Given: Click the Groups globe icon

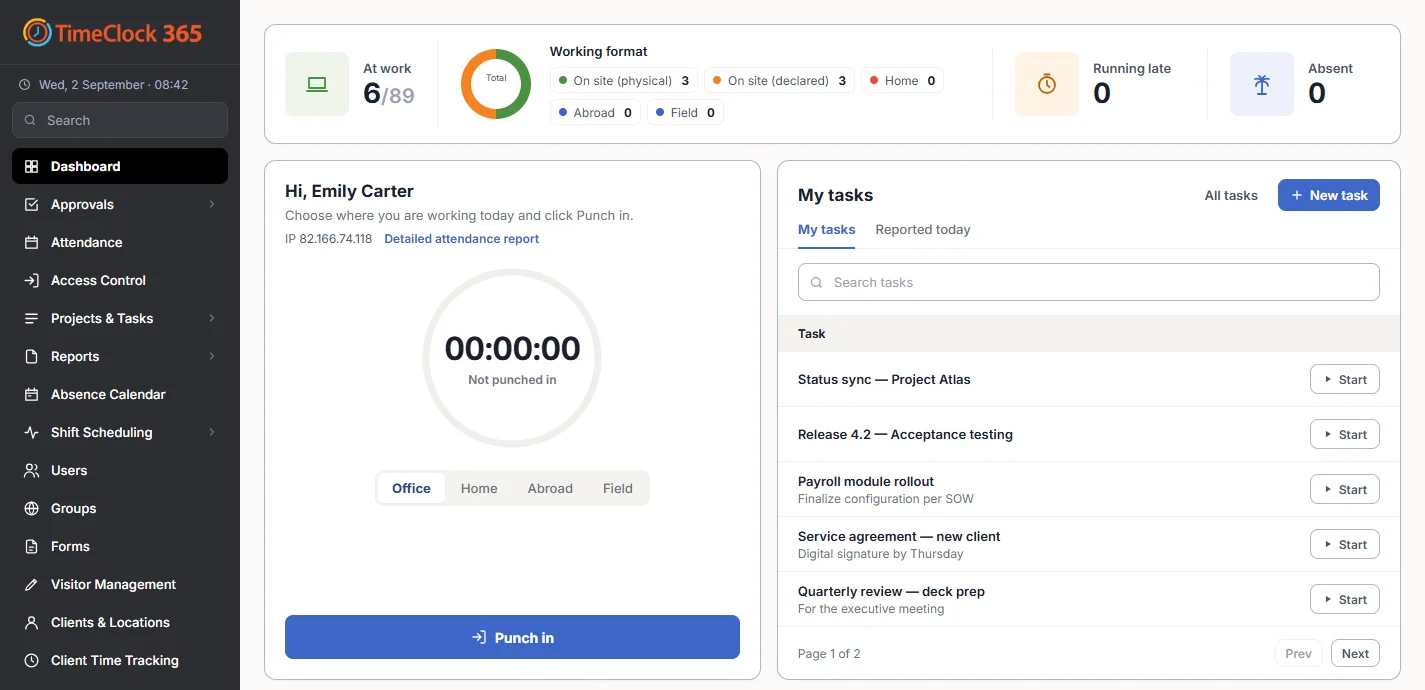Looking at the screenshot, I should pos(31,508).
